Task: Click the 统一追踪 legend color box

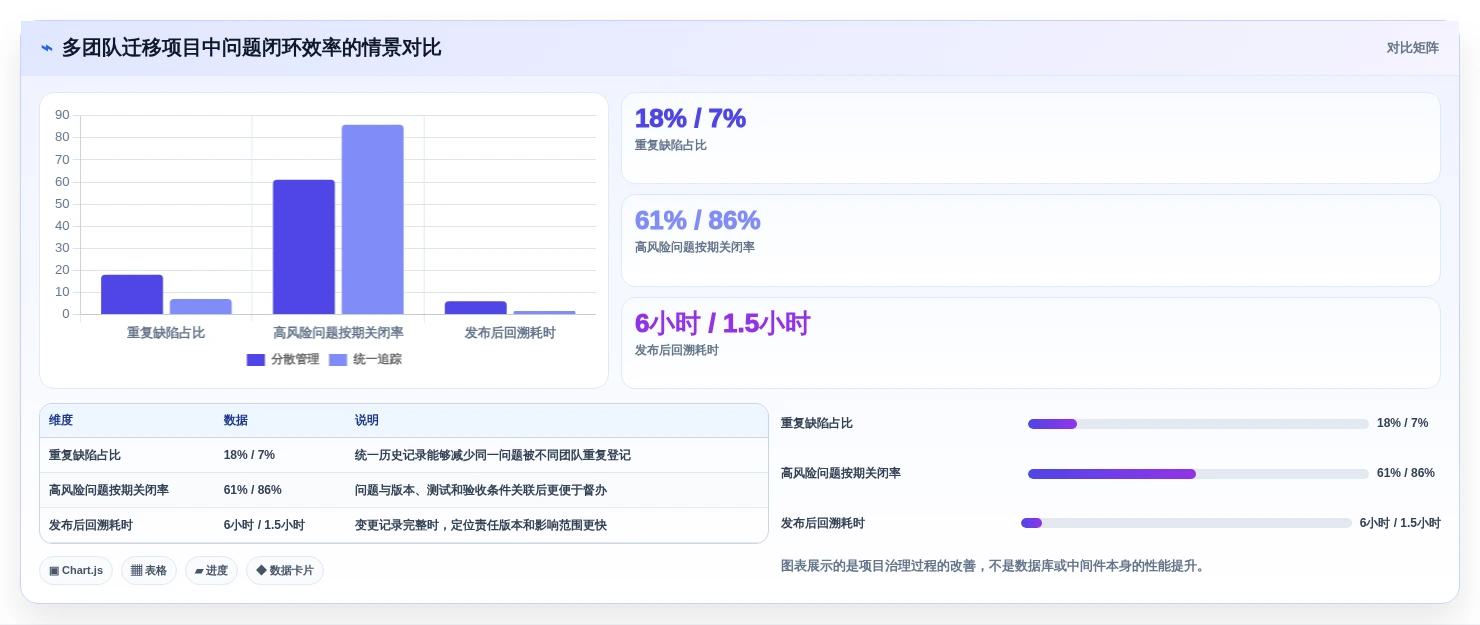Action: click(x=338, y=360)
